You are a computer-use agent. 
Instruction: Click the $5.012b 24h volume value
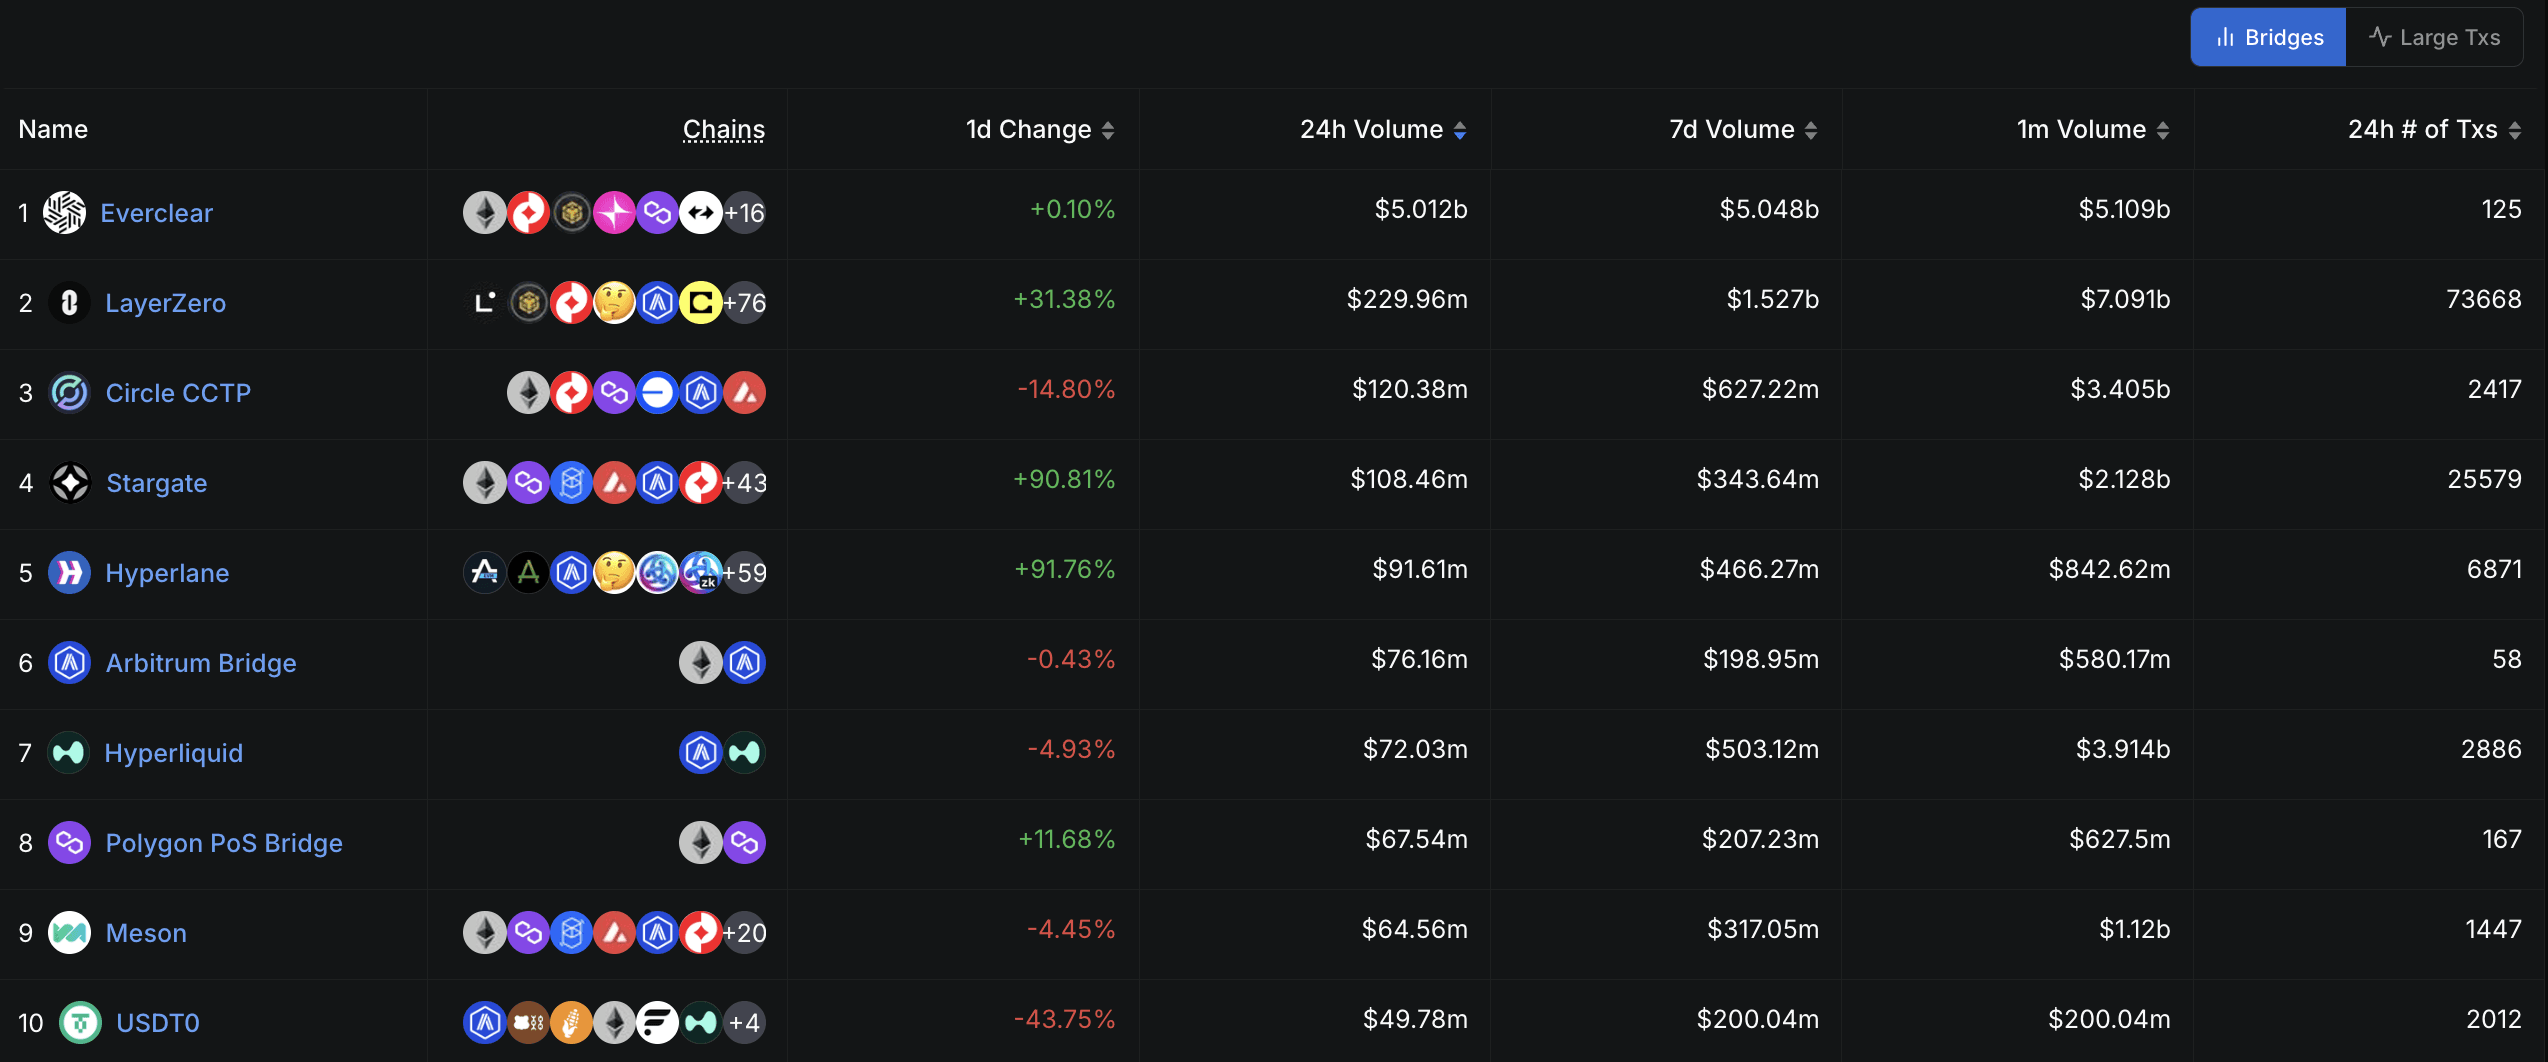click(x=1421, y=209)
